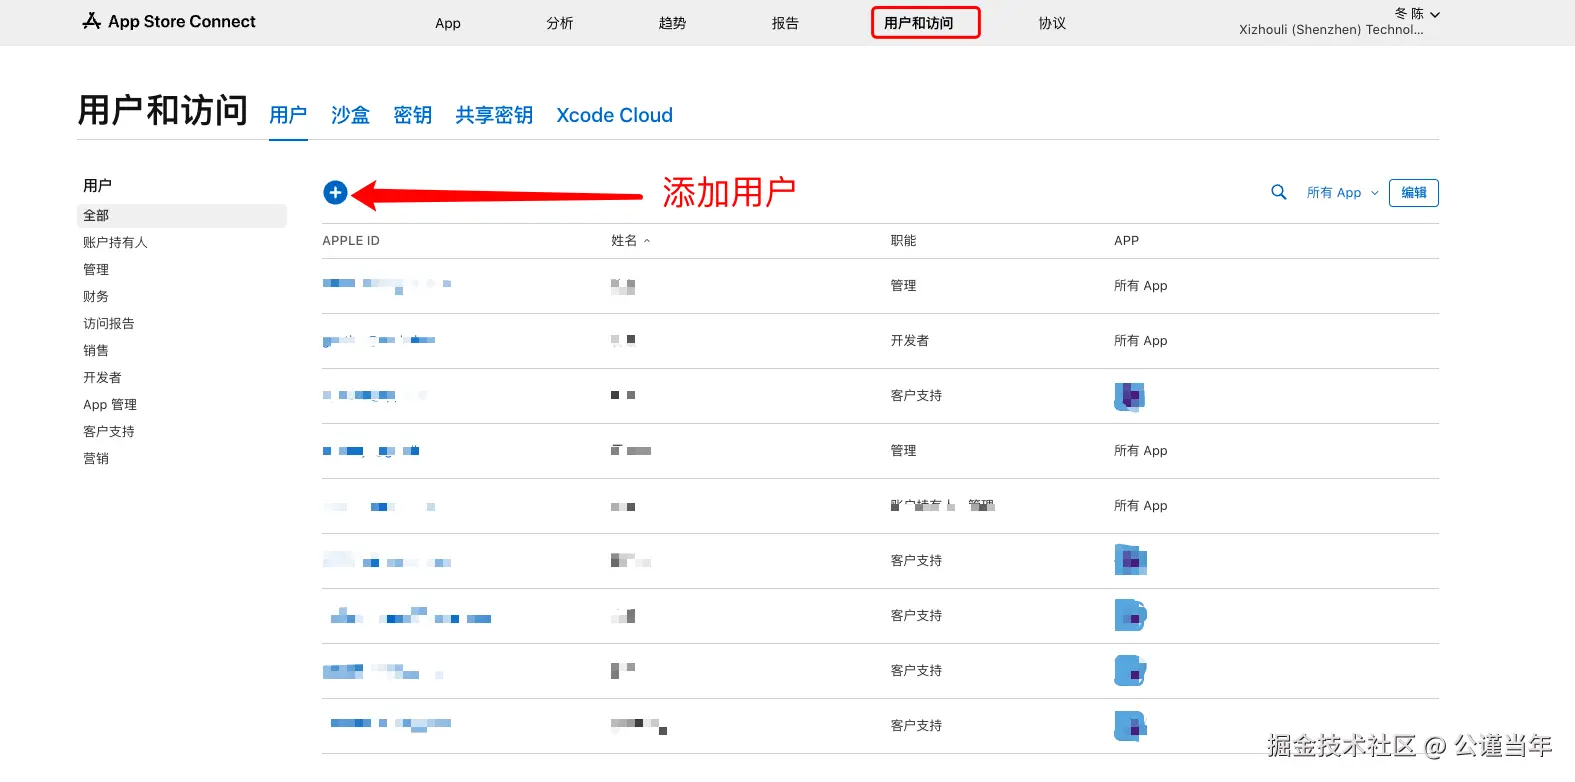Click the blue plus add-user icon
This screenshot has height=782, width=1575.
coord(335,193)
